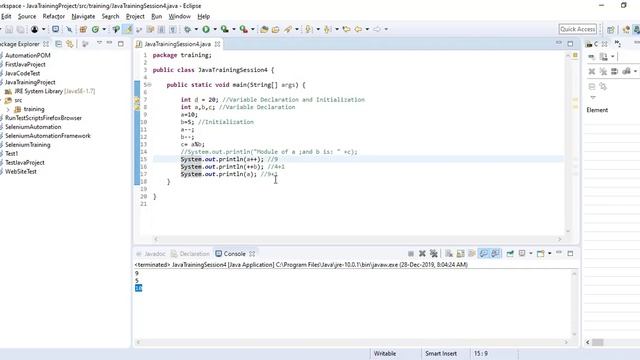Image resolution: width=640 pixels, height=360 pixels.
Task: Select the WebSiteTest project
Action: tap(21, 171)
